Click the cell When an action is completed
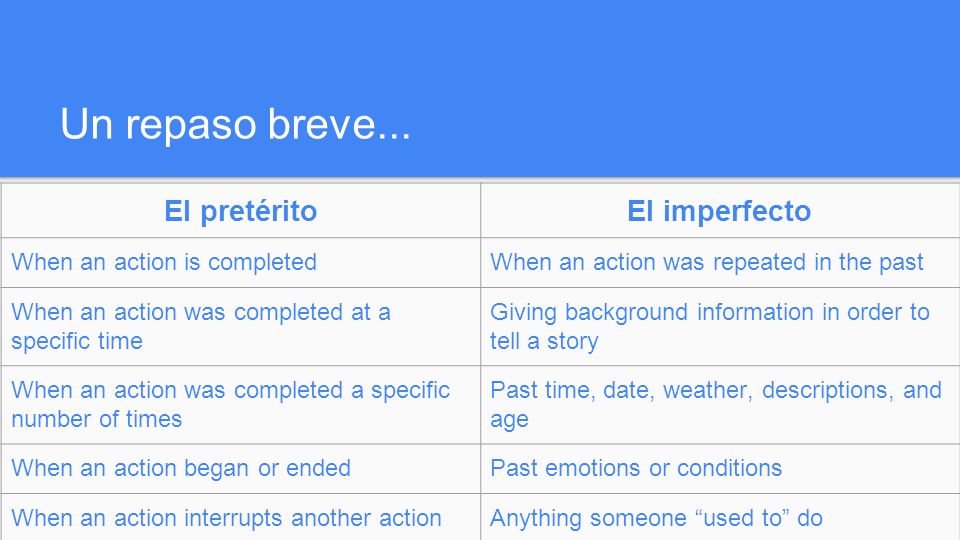 241,262
